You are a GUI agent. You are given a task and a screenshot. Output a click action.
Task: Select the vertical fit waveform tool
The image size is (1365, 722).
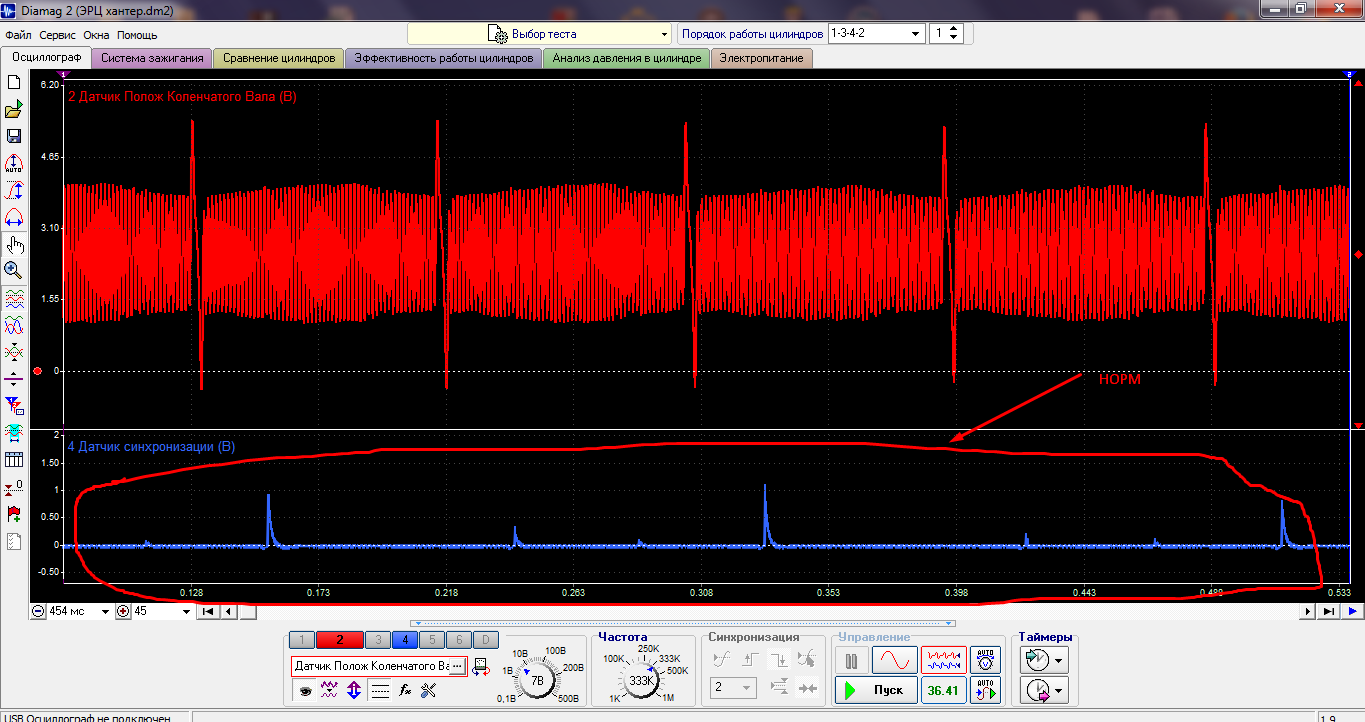[14, 190]
